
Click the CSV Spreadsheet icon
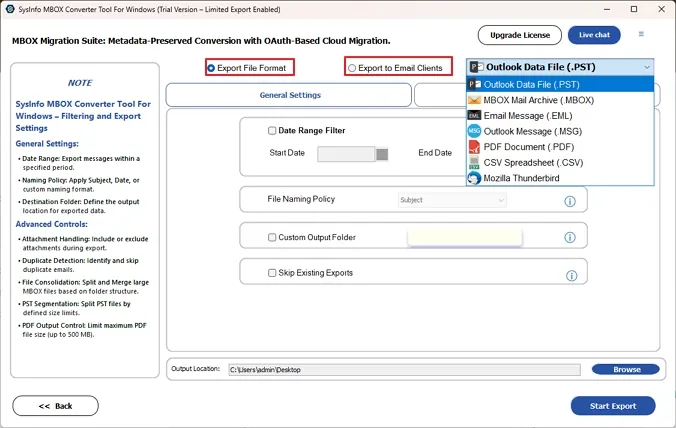click(x=474, y=162)
